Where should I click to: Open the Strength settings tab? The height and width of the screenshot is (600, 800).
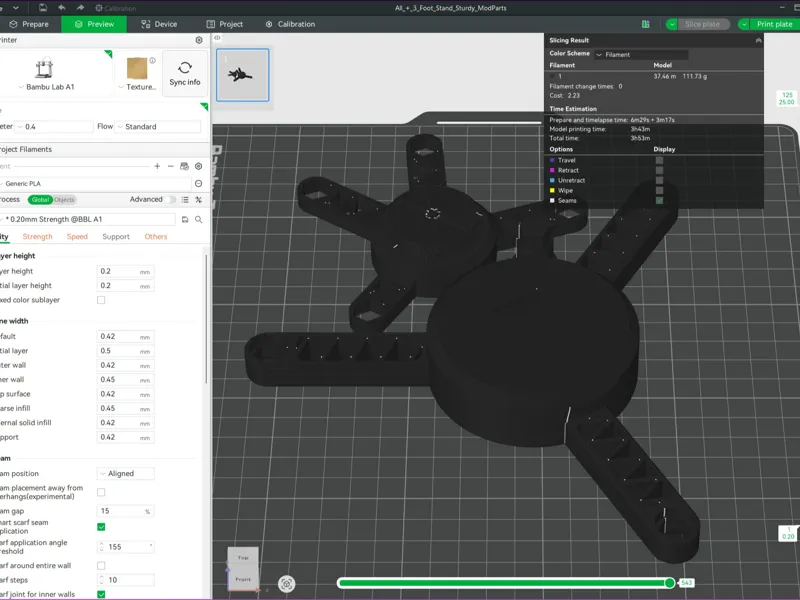coord(37,237)
